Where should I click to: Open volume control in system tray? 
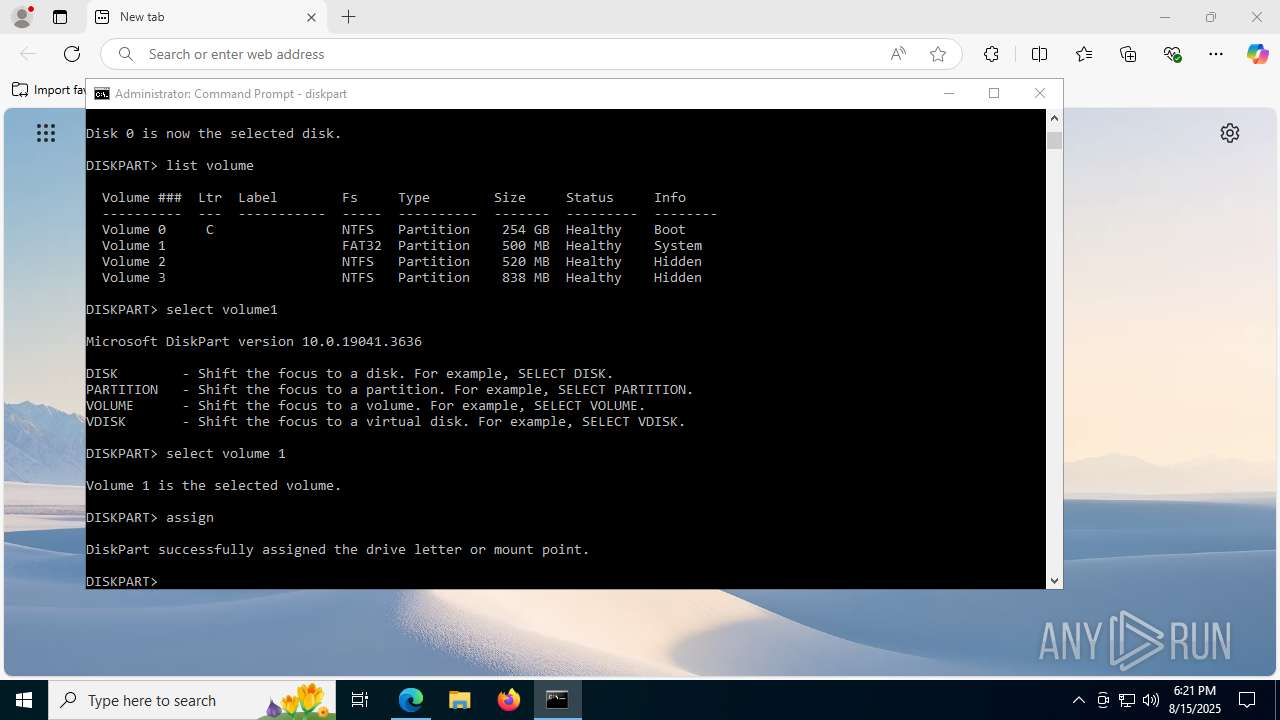pyautogui.click(x=1151, y=700)
